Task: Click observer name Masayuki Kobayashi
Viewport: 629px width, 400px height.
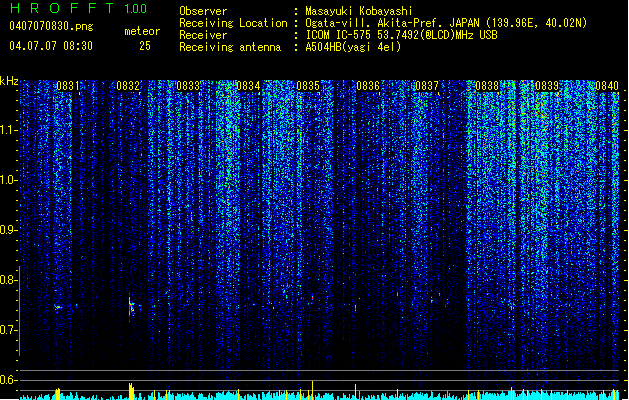Action: pos(359,11)
